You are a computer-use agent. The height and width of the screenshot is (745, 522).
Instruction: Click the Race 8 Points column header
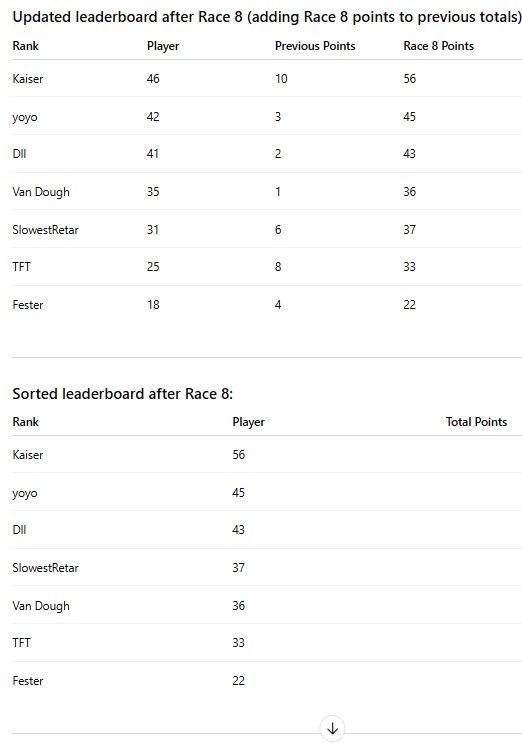click(x=438, y=46)
